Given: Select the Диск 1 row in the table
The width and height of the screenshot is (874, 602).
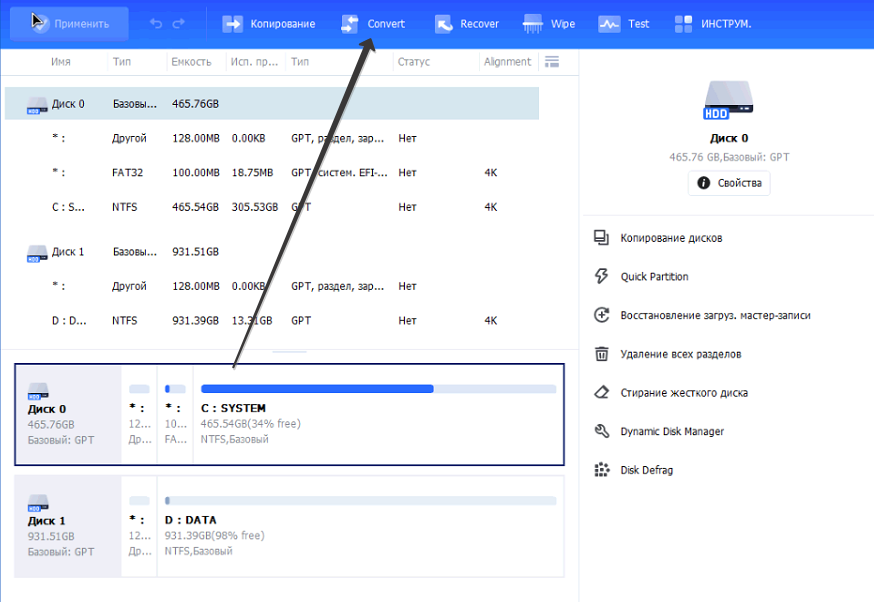Looking at the screenshot, I should 68,252.
